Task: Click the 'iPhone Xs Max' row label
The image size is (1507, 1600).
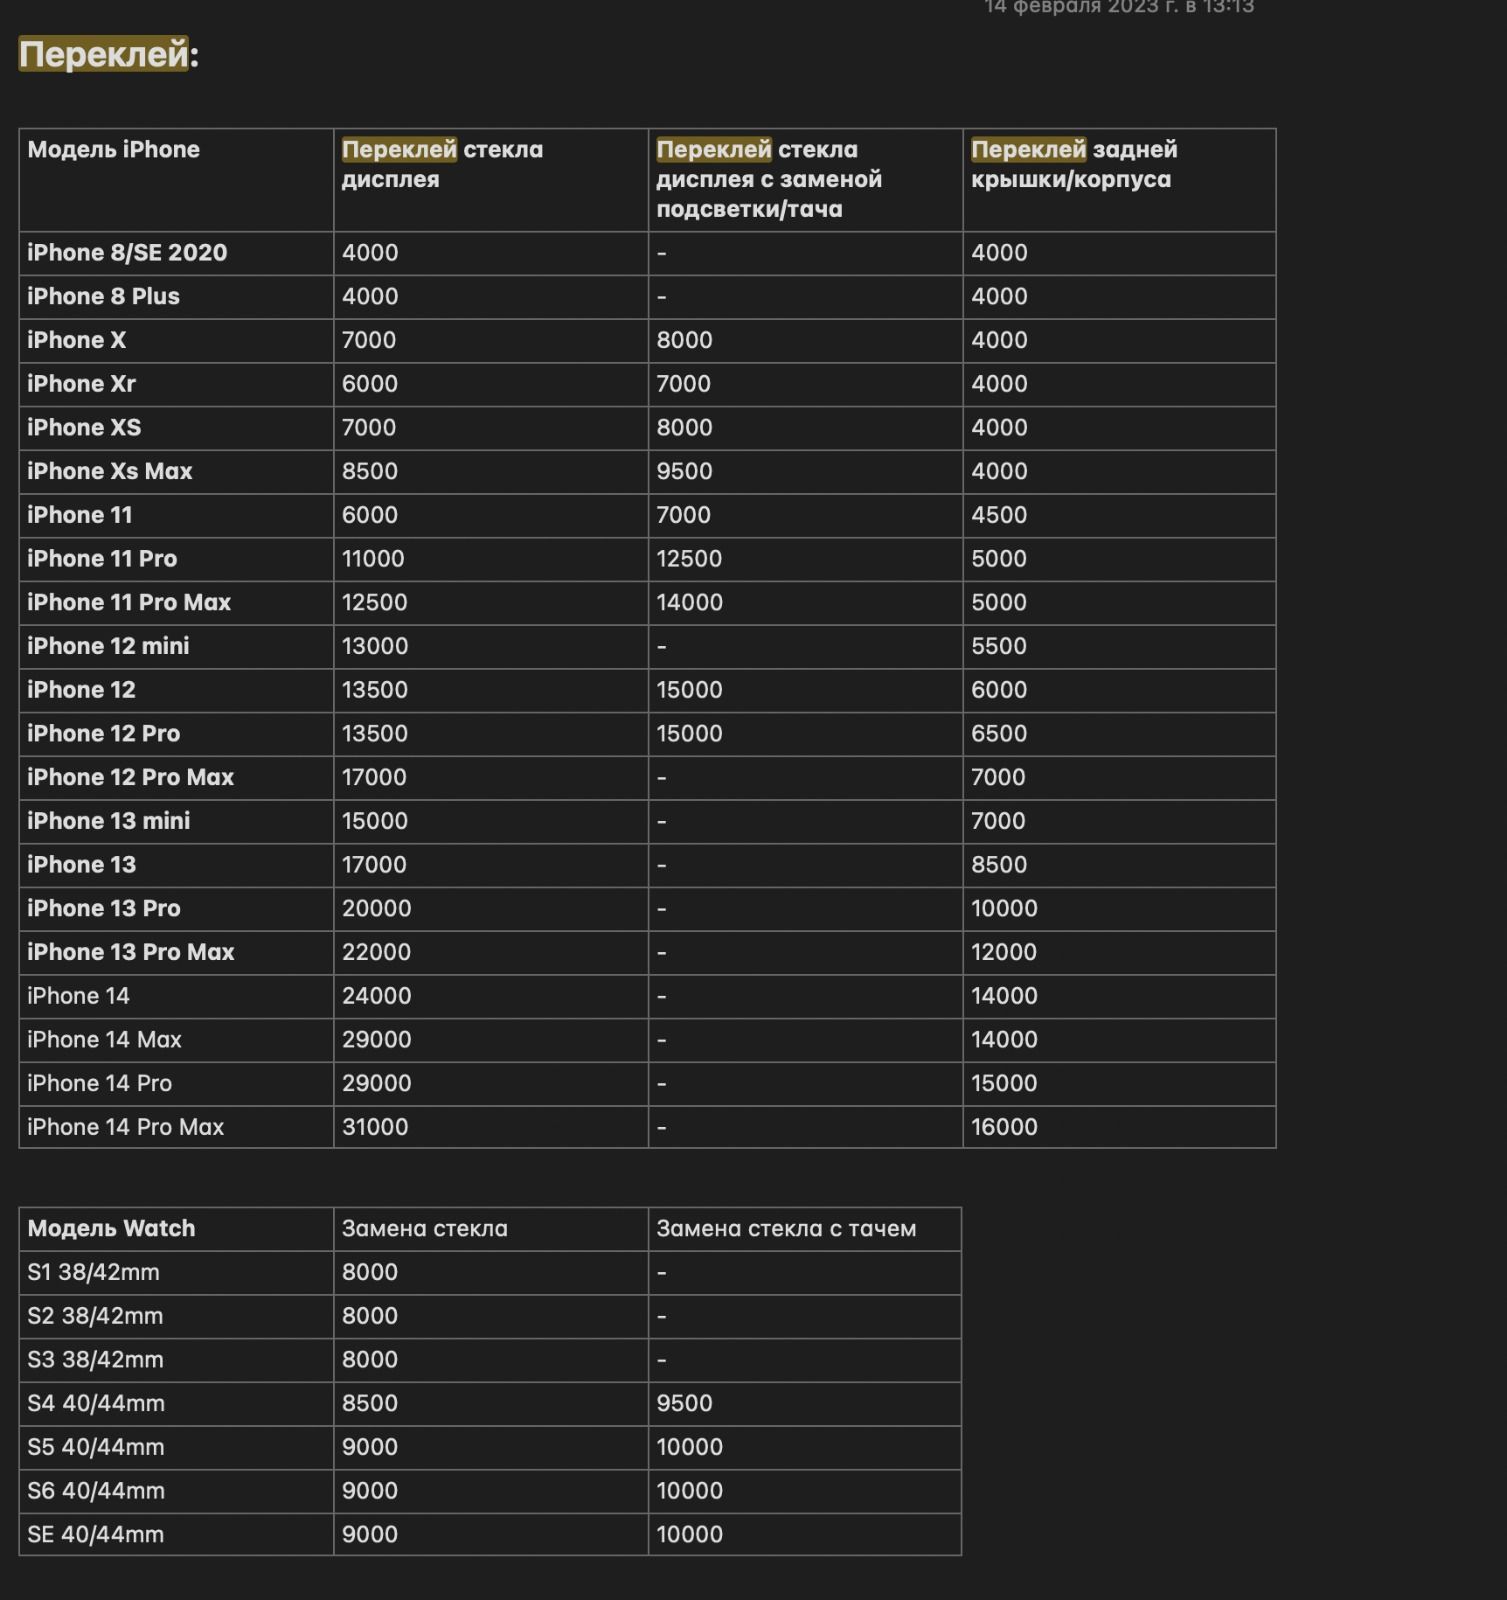Action: pyautogui.click(x=109, y=471)
